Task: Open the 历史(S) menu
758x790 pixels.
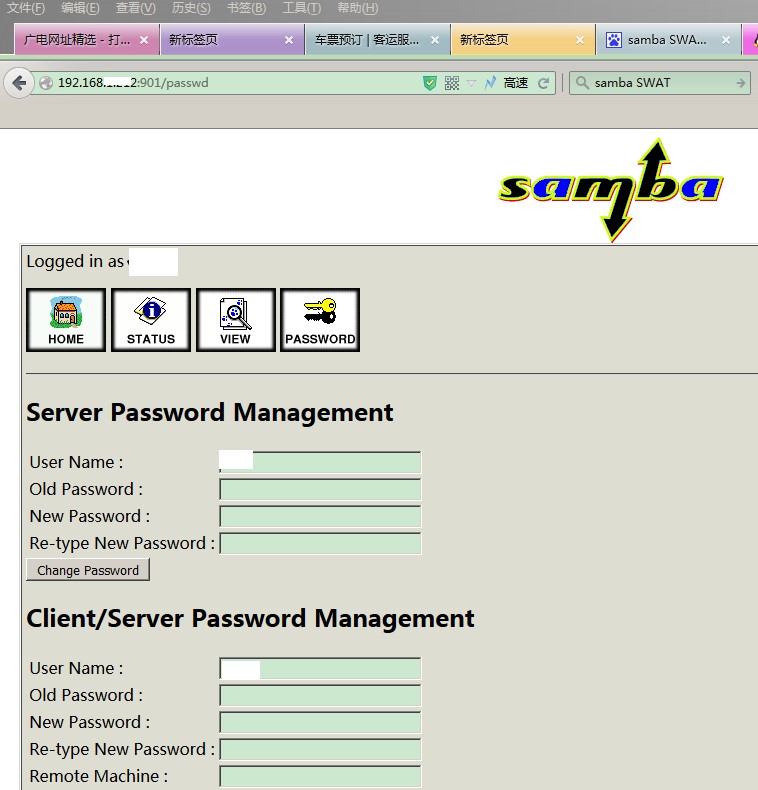Action: [191, 8]
